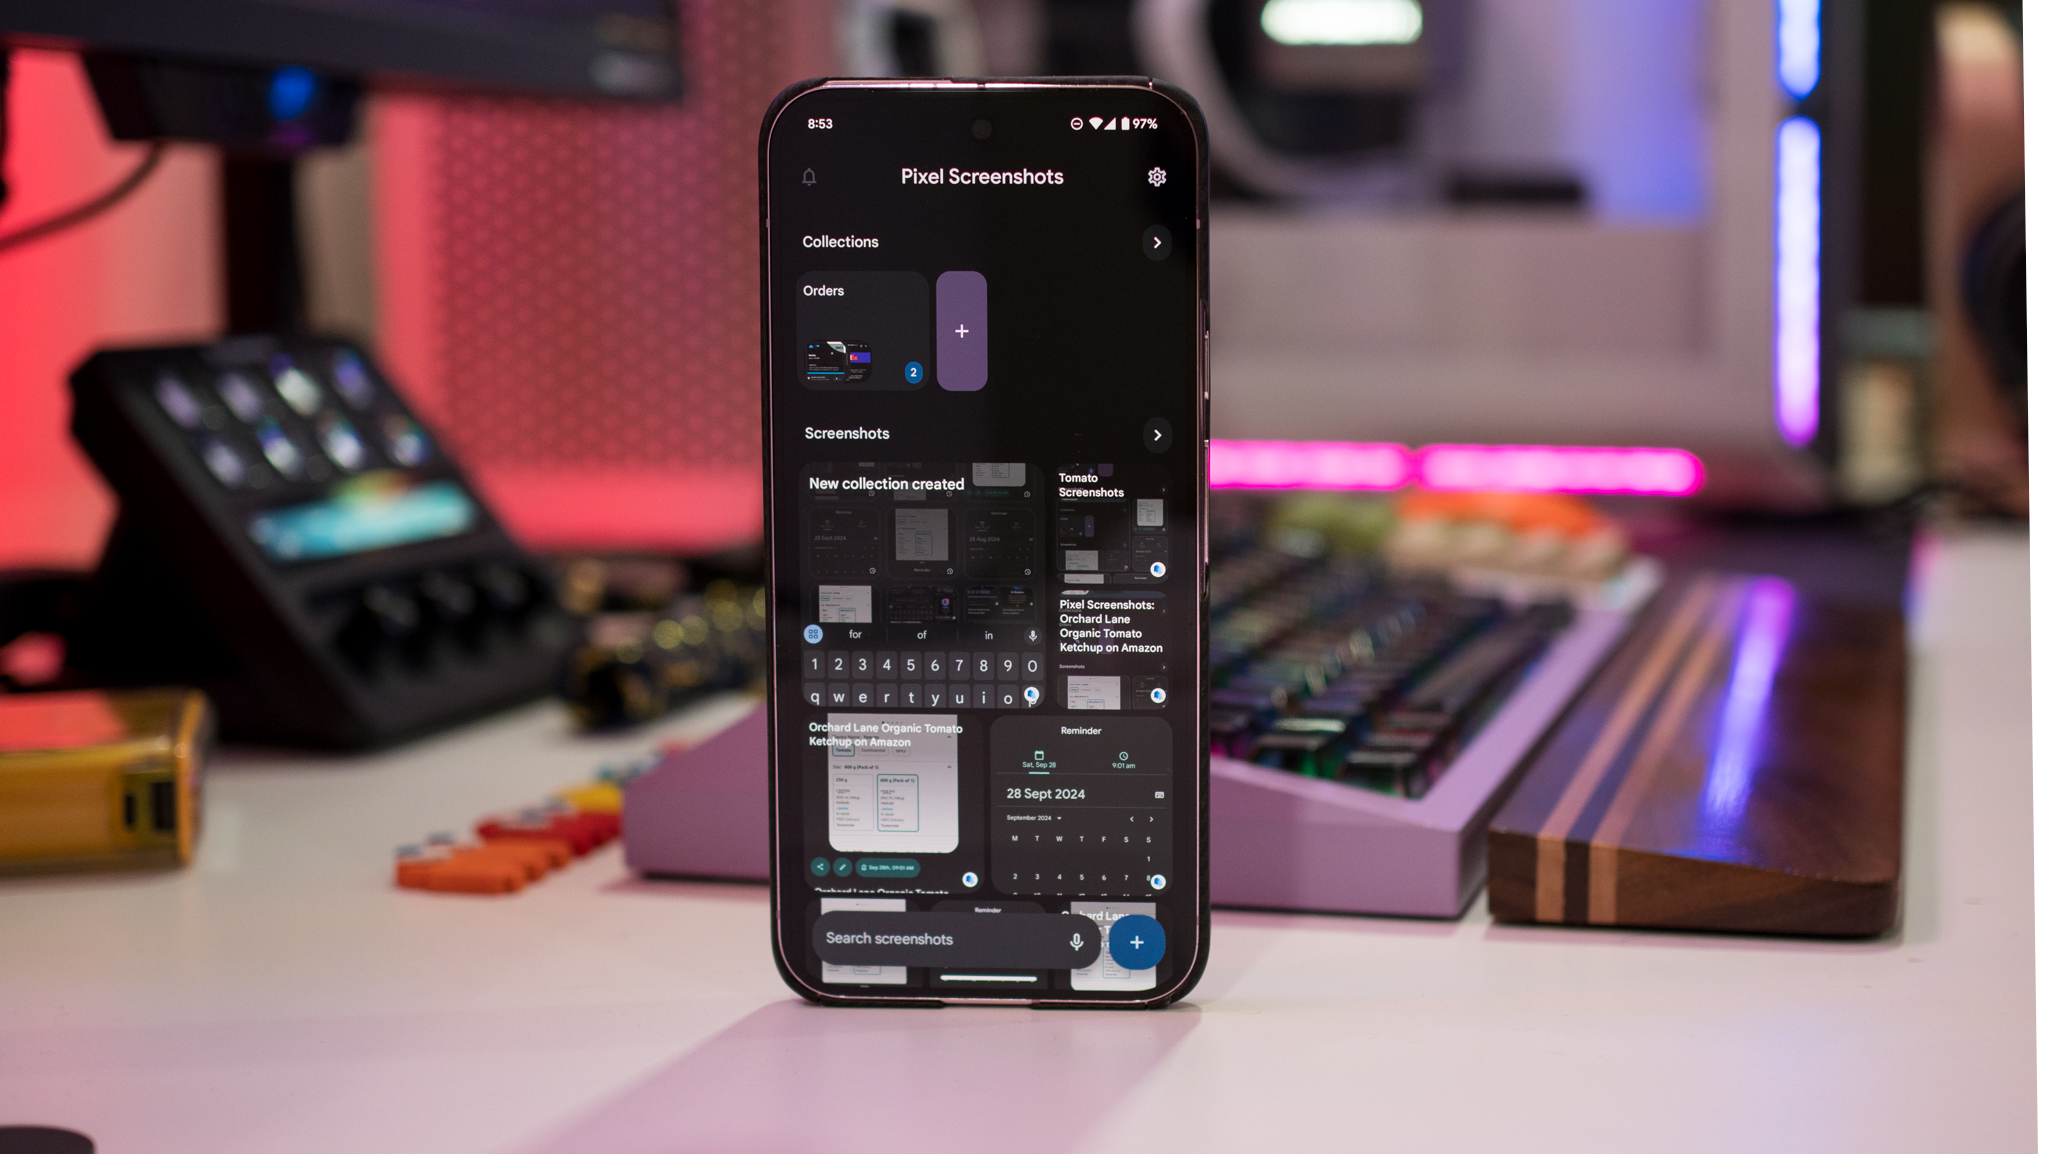Image resolution: width=2048 pixels, height=1154 pixels.
Task: Tap the floating action plus button
Action: tap(1137, 940)
